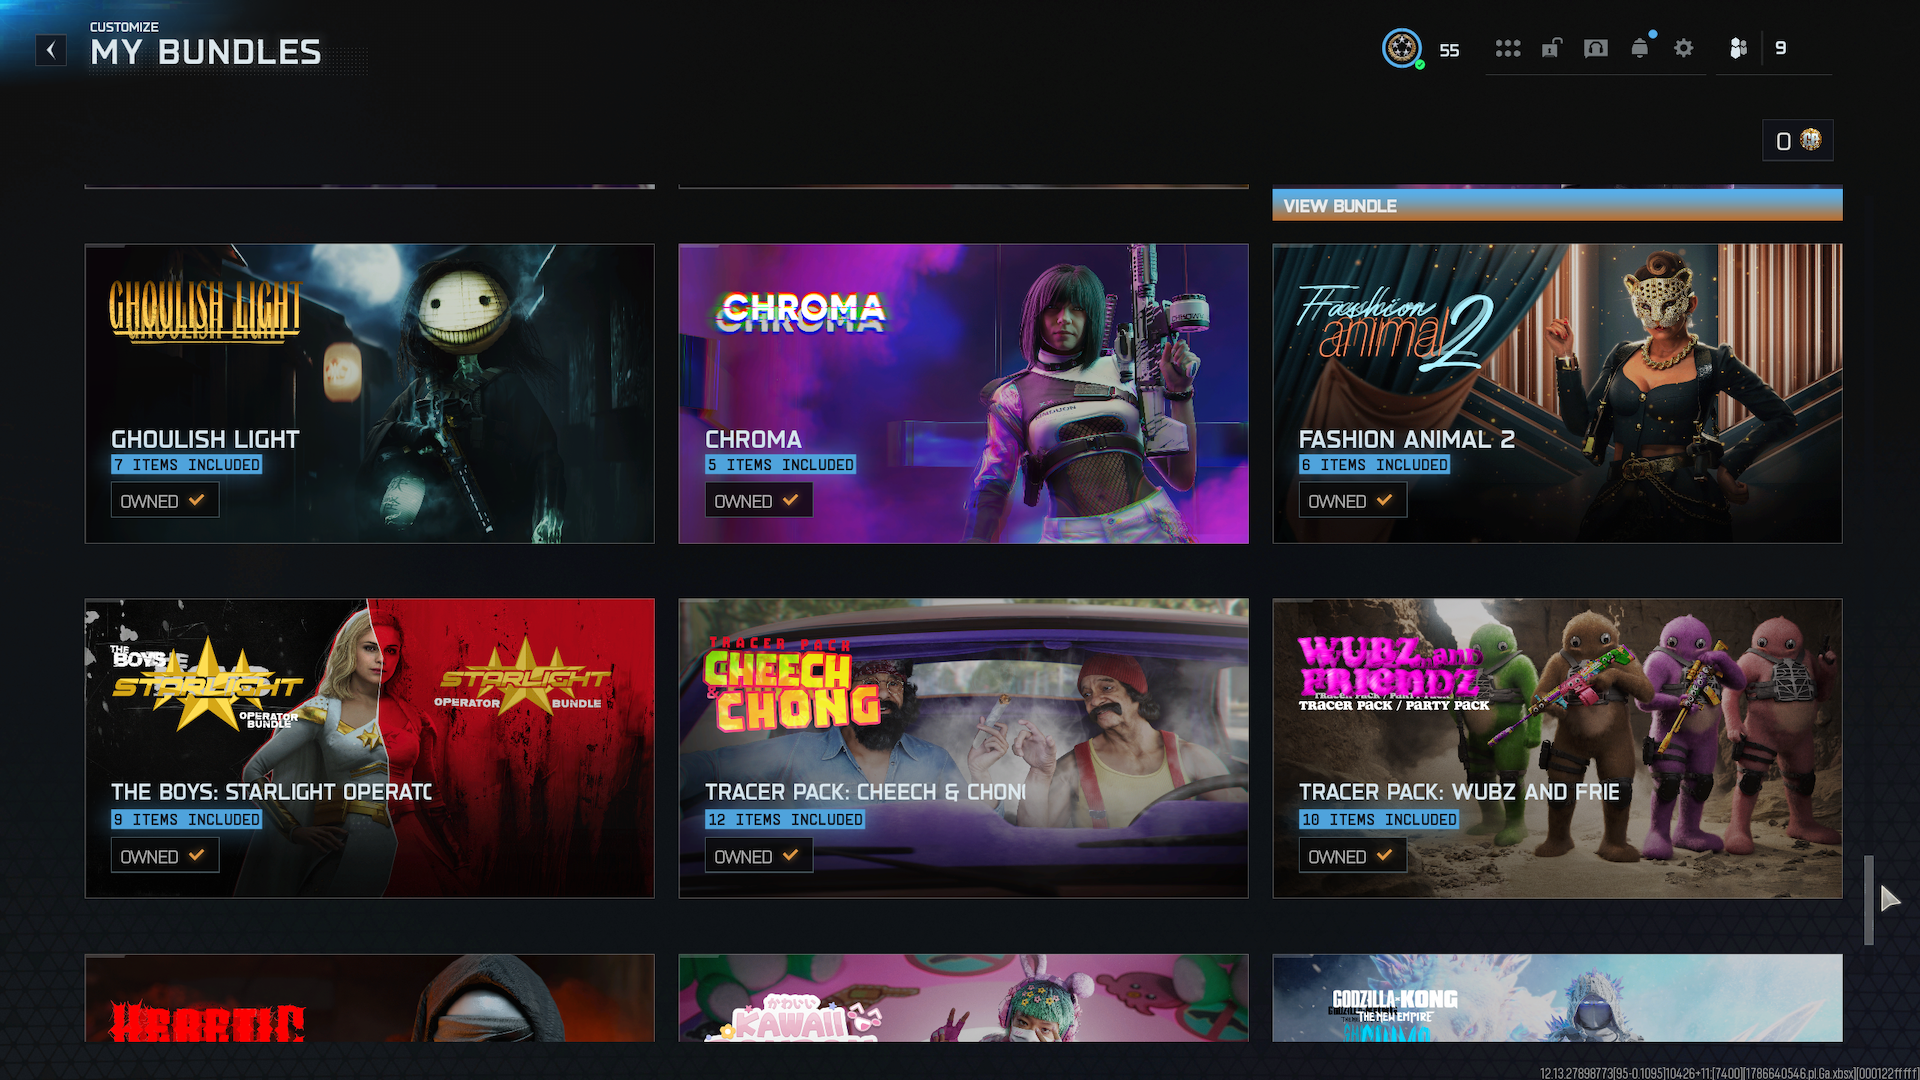1920x1080 pixels.
Task: Select the Godzilla-Kong bundle card
Action: 1557,998
